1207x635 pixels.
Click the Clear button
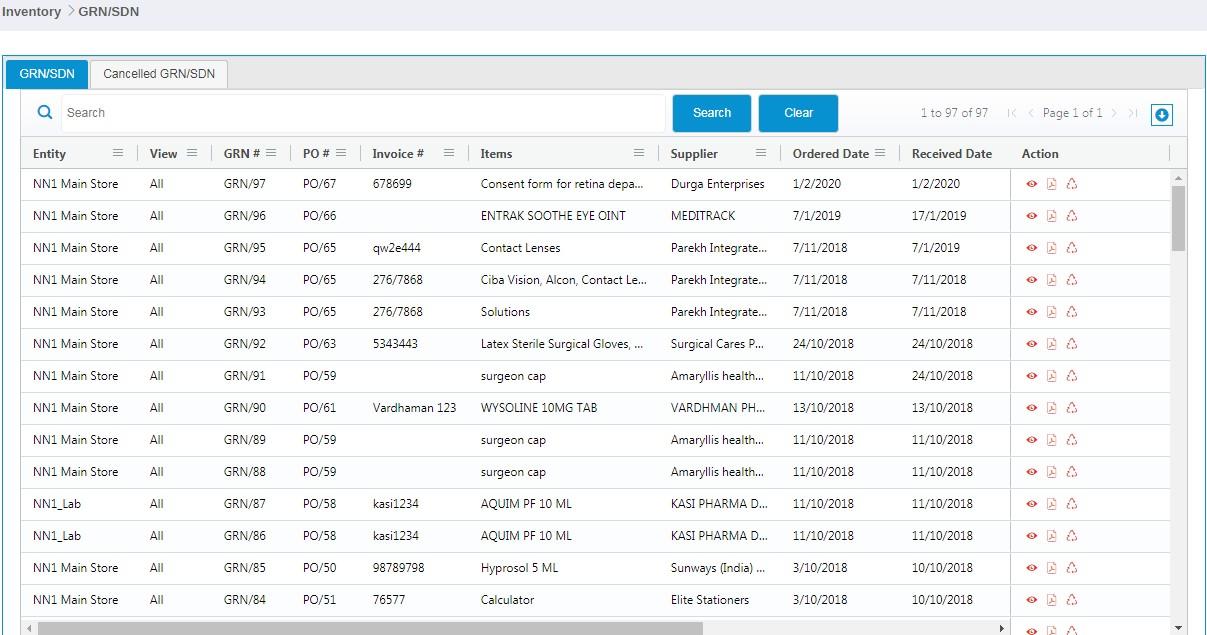[x=798, y=113]
